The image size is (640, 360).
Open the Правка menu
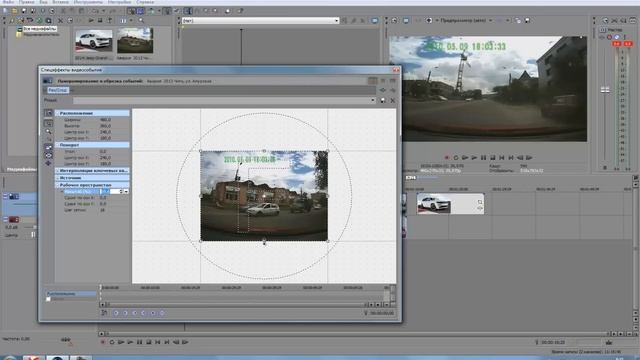tap(27, 2)
